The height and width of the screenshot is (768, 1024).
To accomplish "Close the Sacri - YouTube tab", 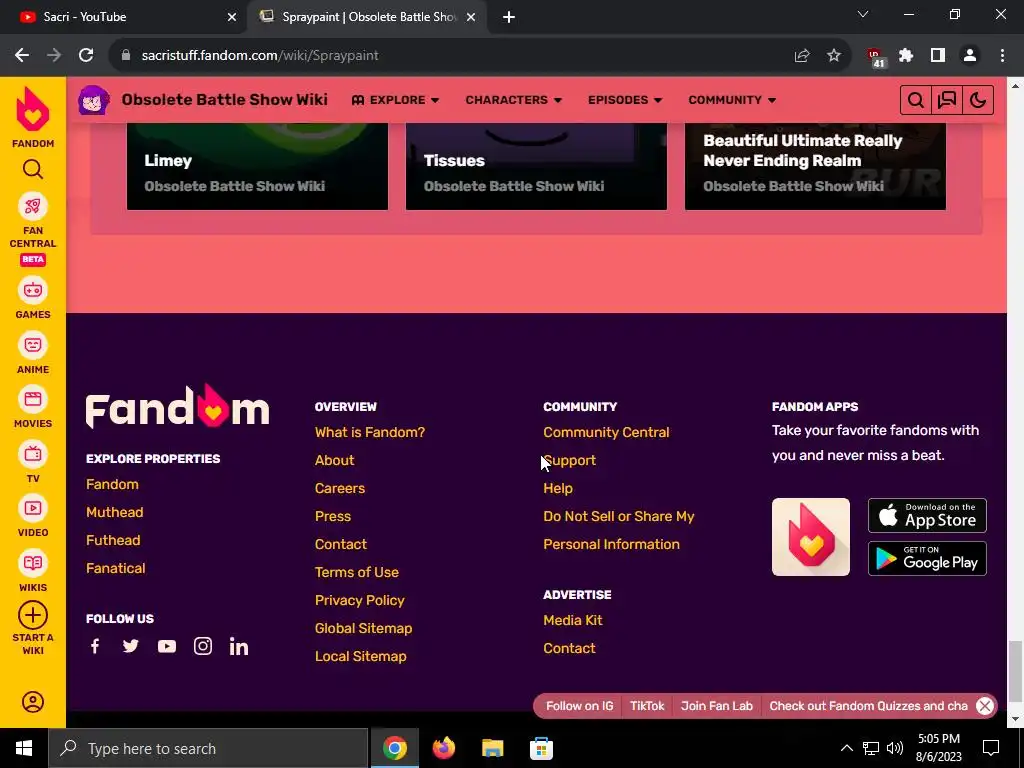I will 232,17.
